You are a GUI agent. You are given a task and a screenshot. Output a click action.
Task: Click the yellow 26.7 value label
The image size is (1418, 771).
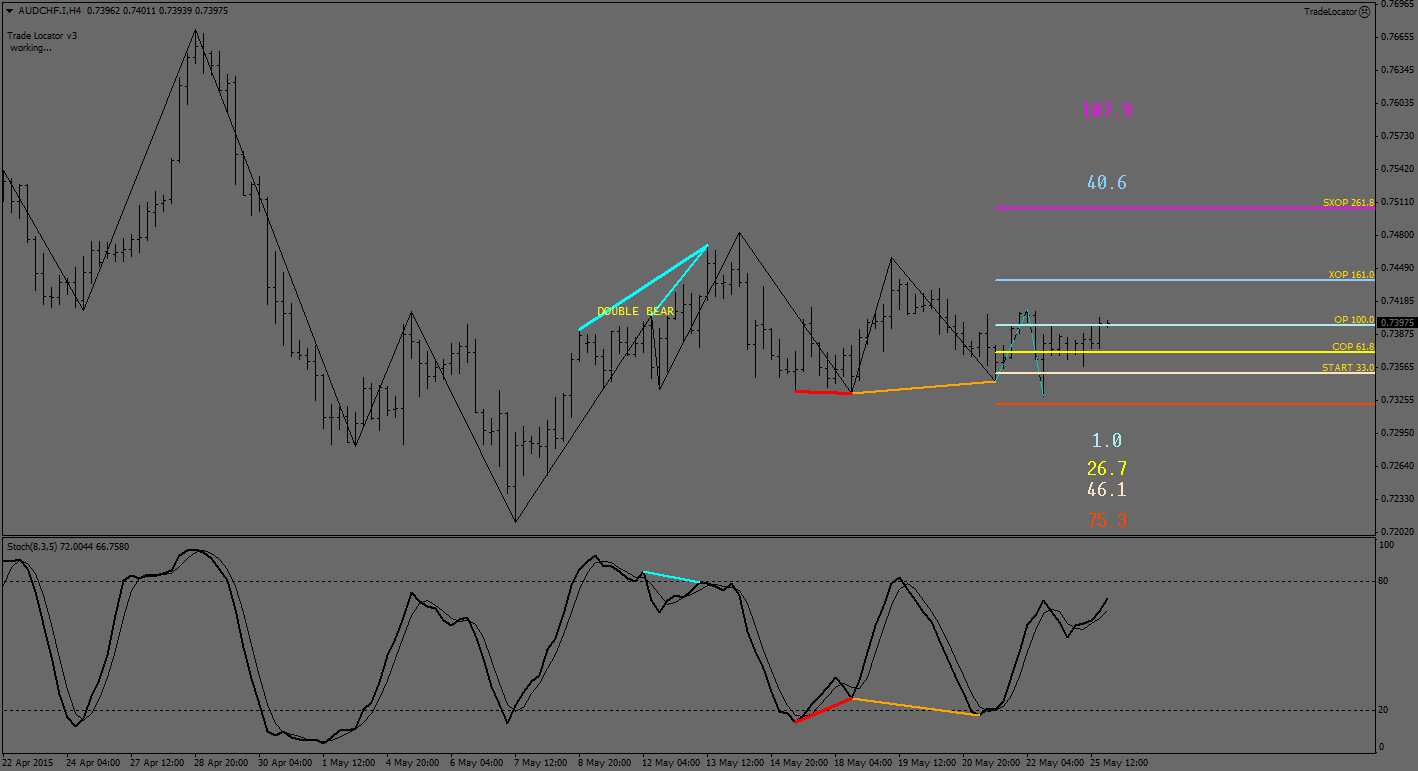coord(1106,469)
